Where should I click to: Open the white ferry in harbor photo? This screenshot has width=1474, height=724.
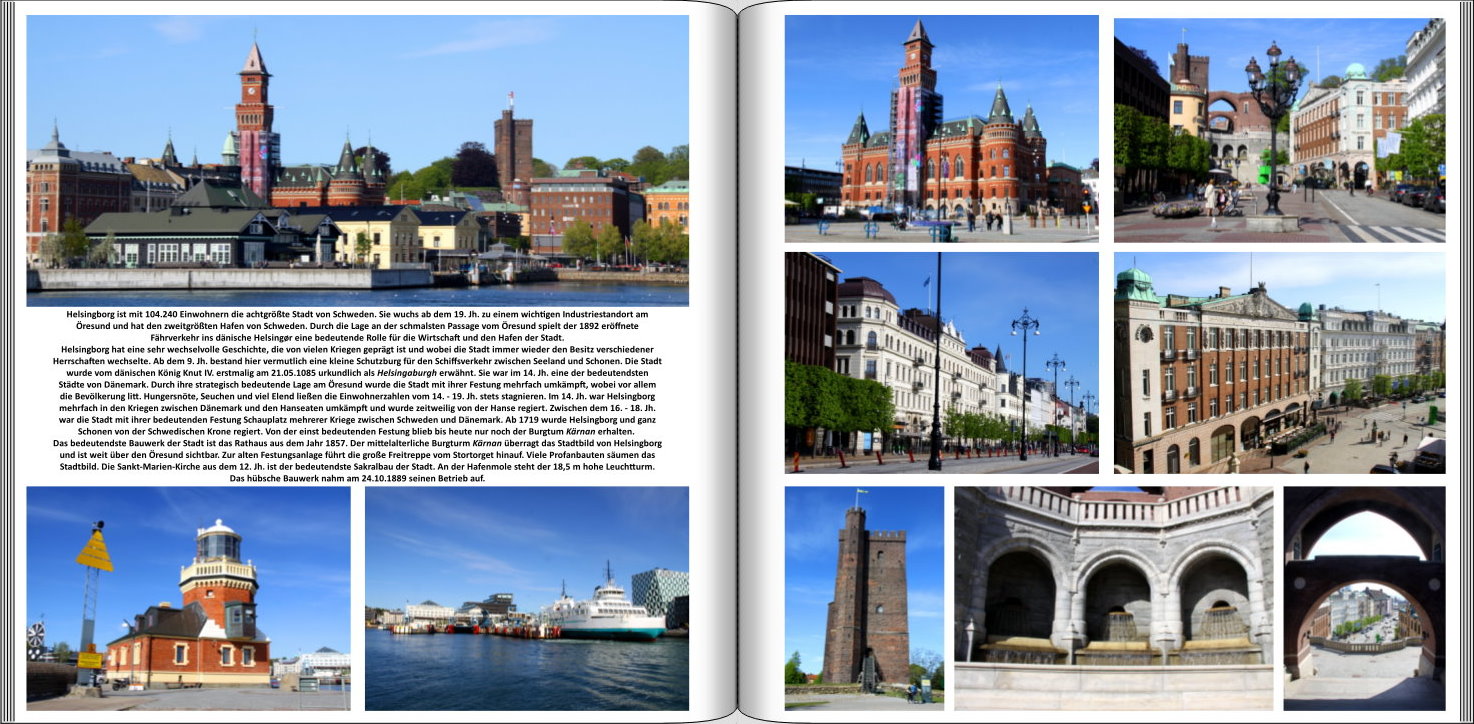(x=526, y=598)
